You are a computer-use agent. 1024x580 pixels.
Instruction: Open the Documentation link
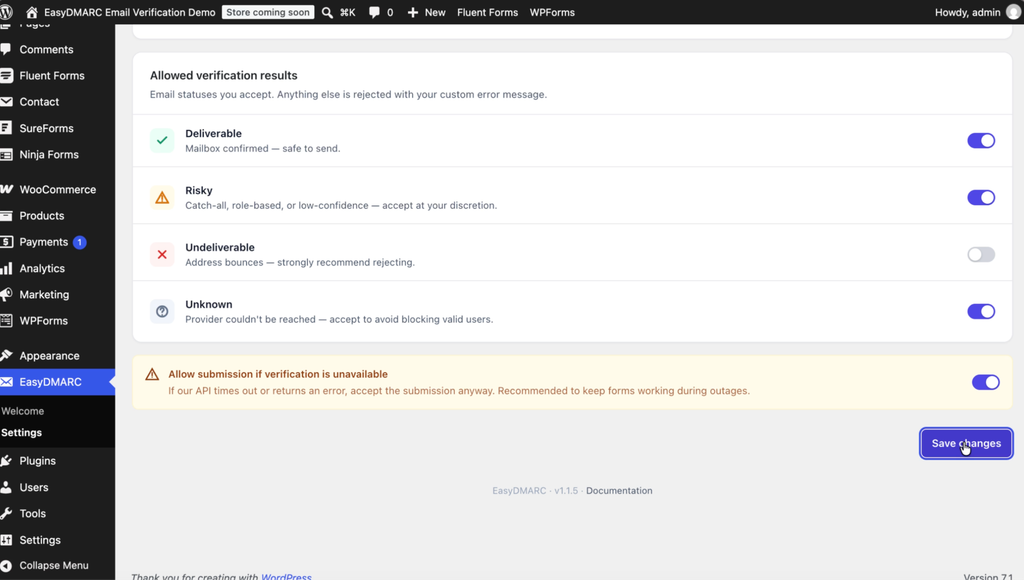click(x=619, y=491)
